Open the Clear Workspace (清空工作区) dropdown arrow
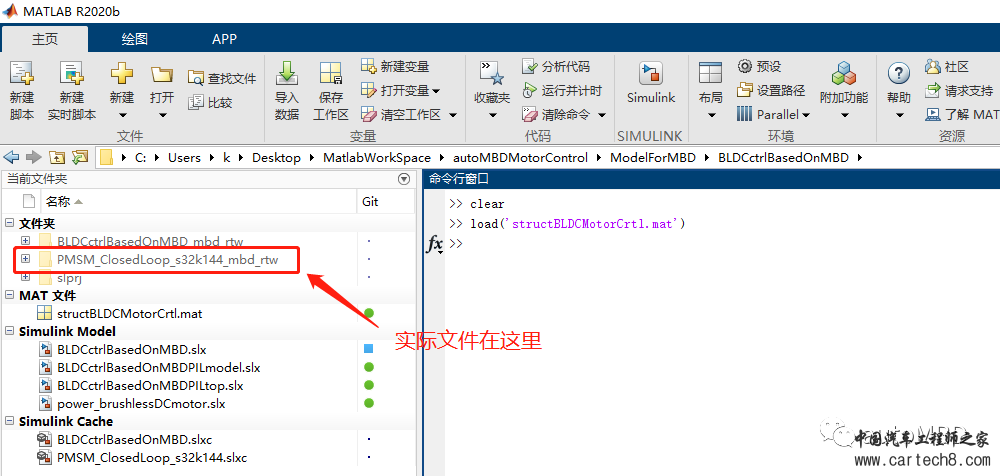 453,115
